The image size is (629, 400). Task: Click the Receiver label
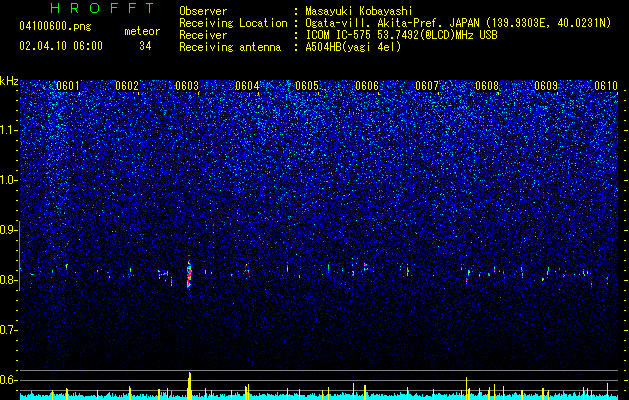coord(203,35)
